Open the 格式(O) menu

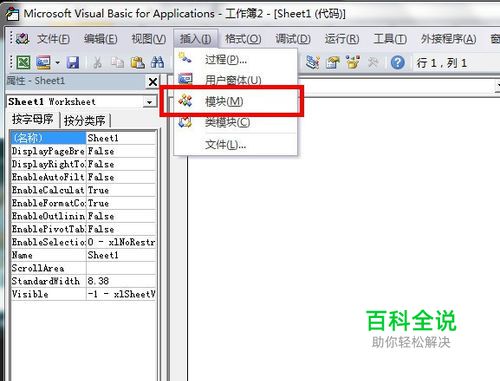coord(243,39)
